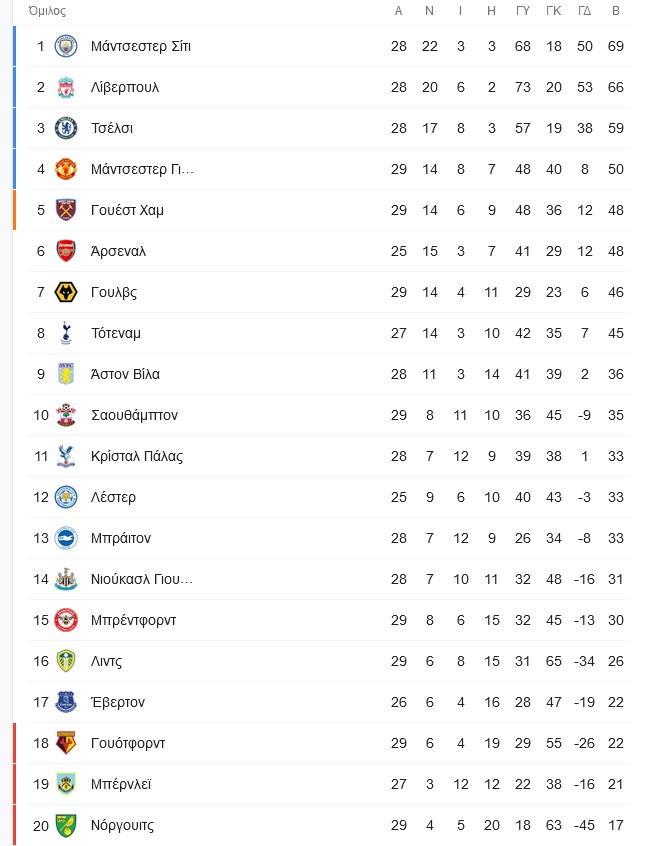This screenshot has width=647, height=846.
Task: Click the West Ham crest icon
Action: coord(66,210)
